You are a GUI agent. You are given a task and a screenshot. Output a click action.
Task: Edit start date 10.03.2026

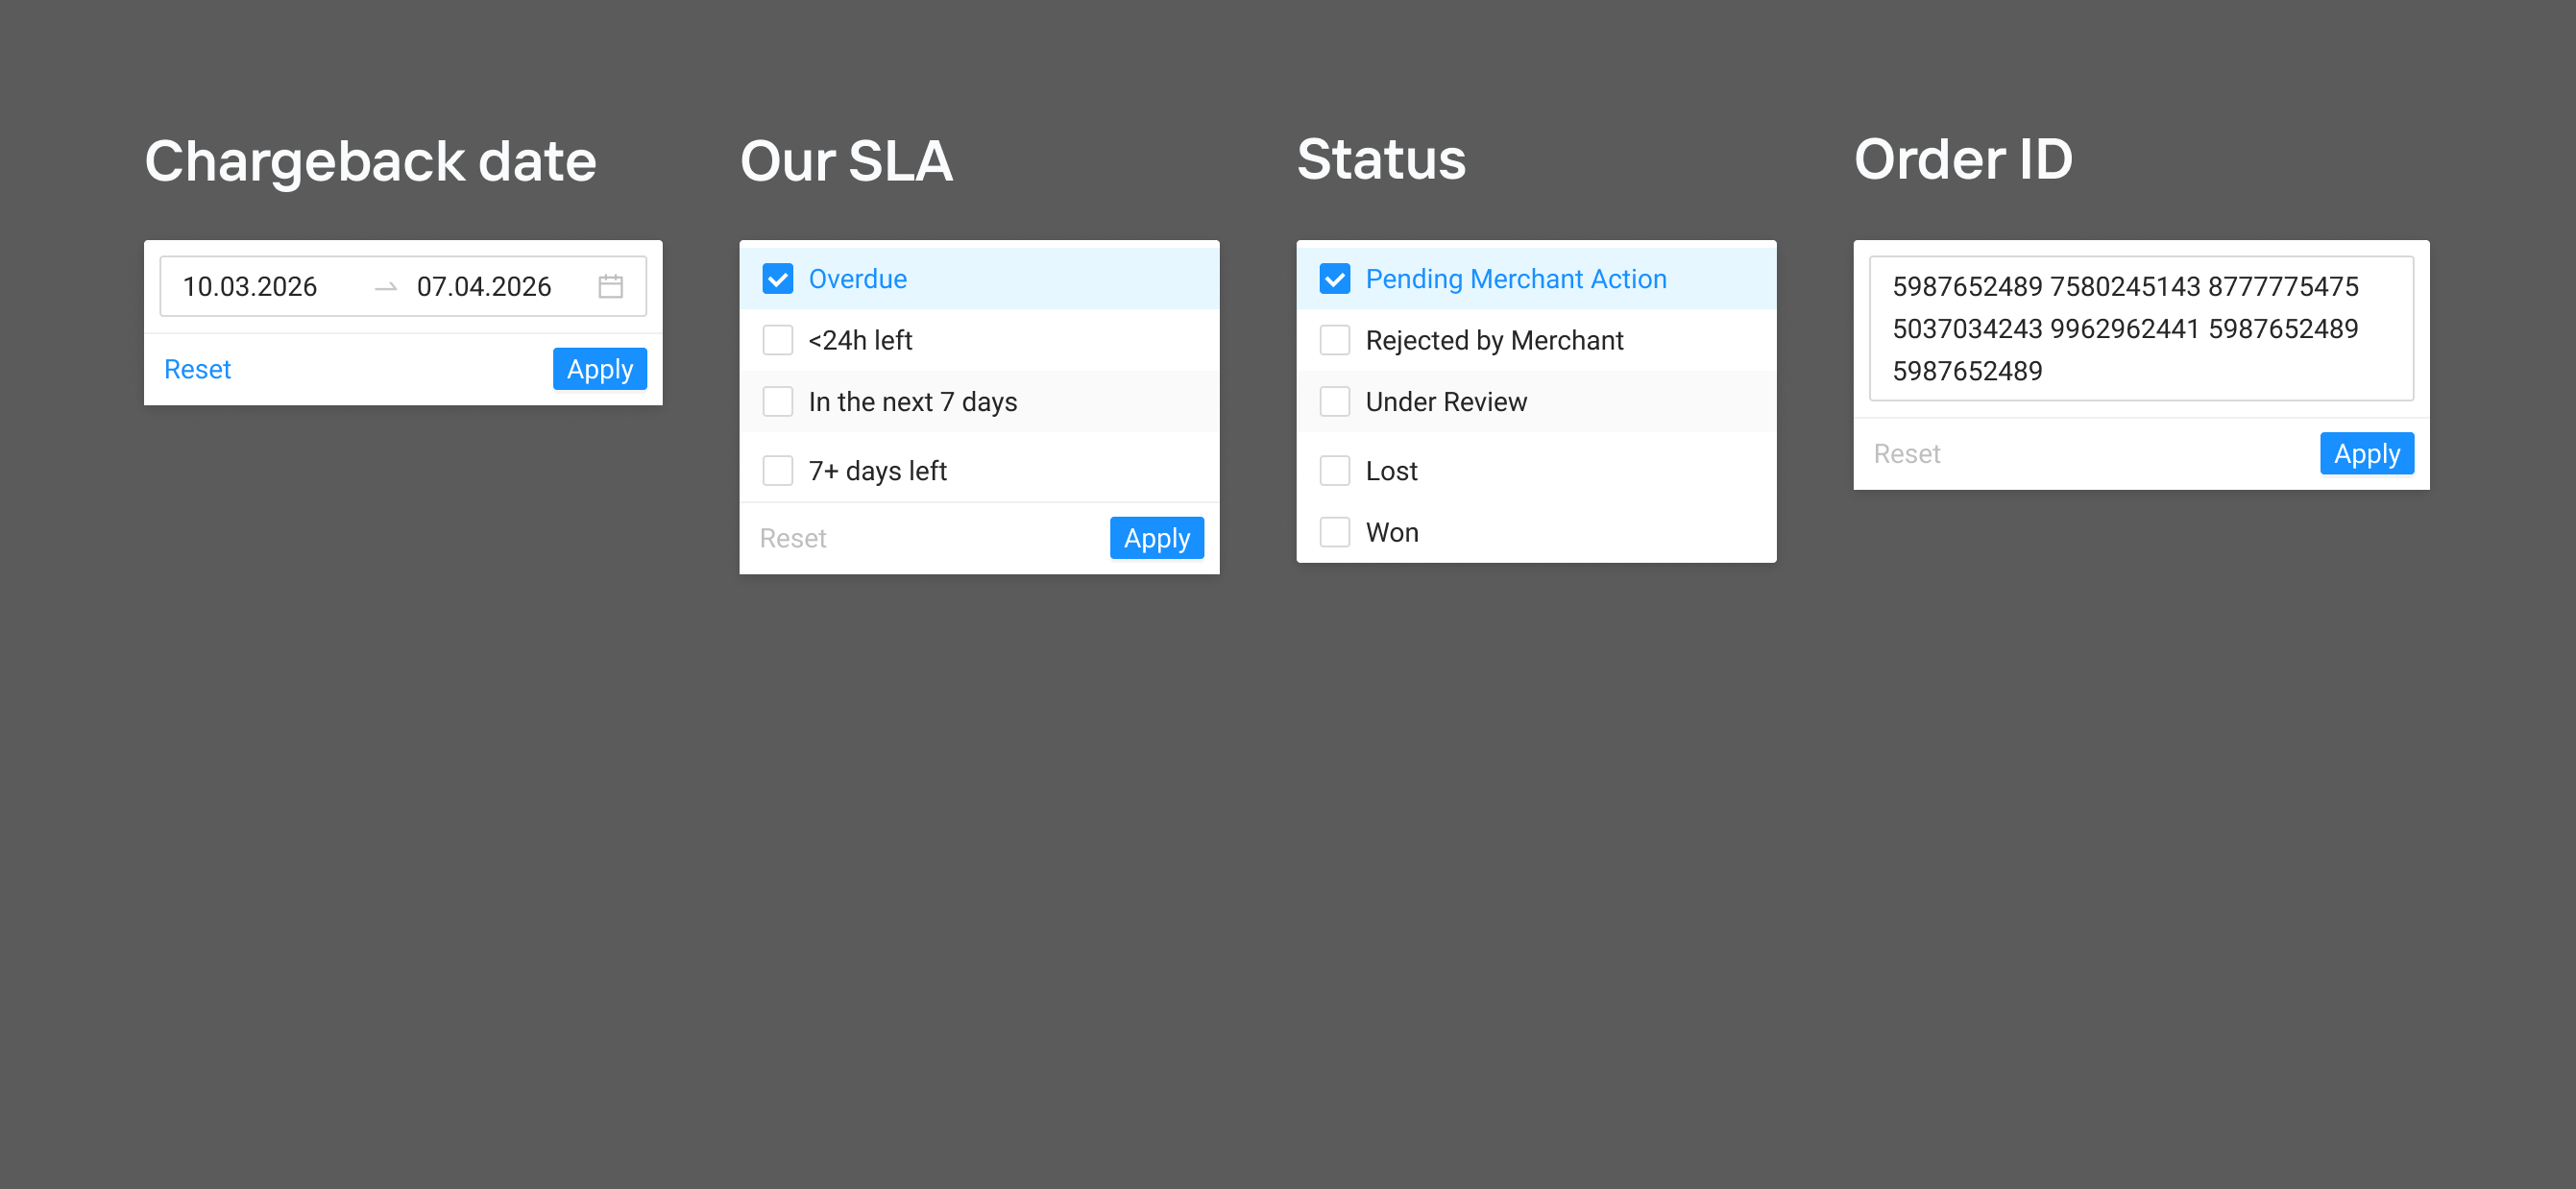pos(250,287)
